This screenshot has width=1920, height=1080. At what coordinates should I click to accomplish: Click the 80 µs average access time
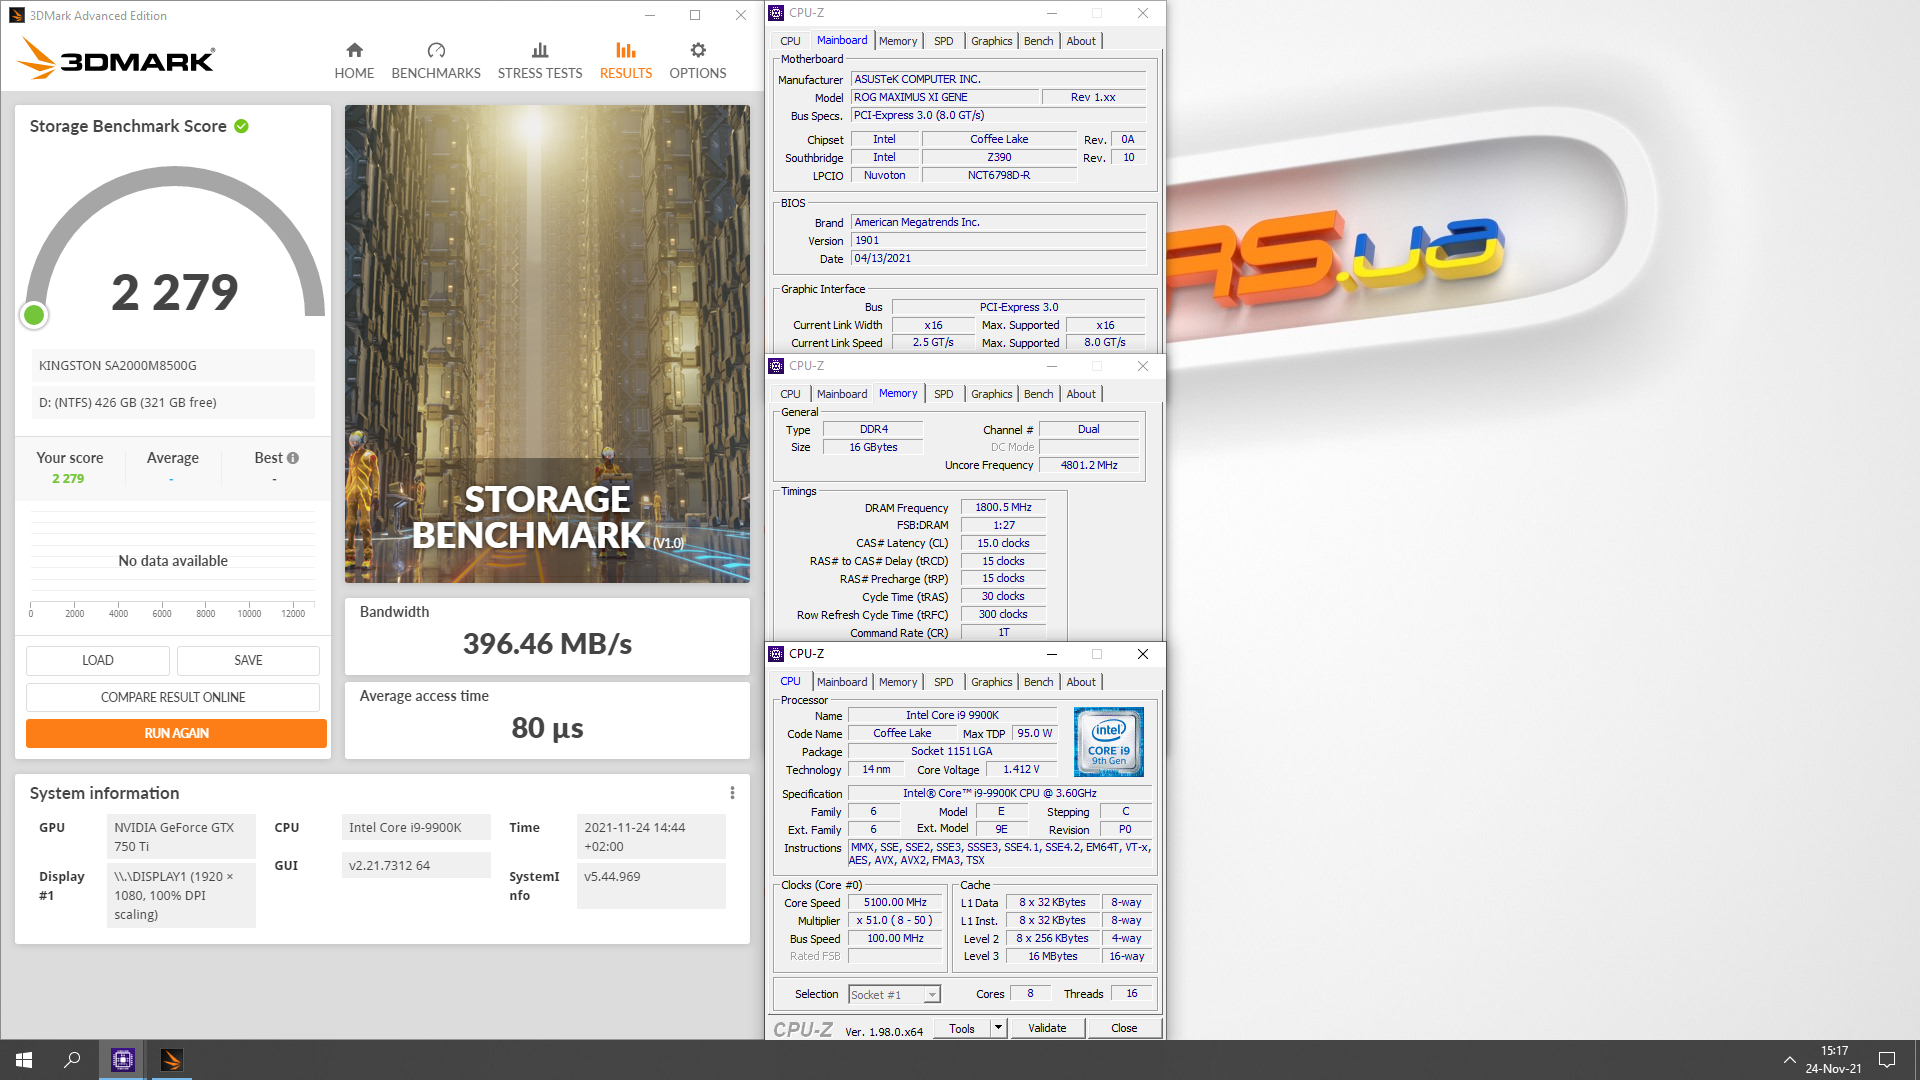click(547, 728)
